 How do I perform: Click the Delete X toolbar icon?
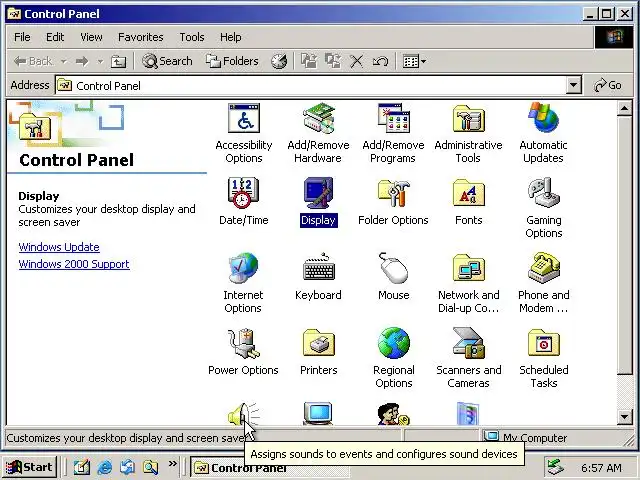[356, 61]
